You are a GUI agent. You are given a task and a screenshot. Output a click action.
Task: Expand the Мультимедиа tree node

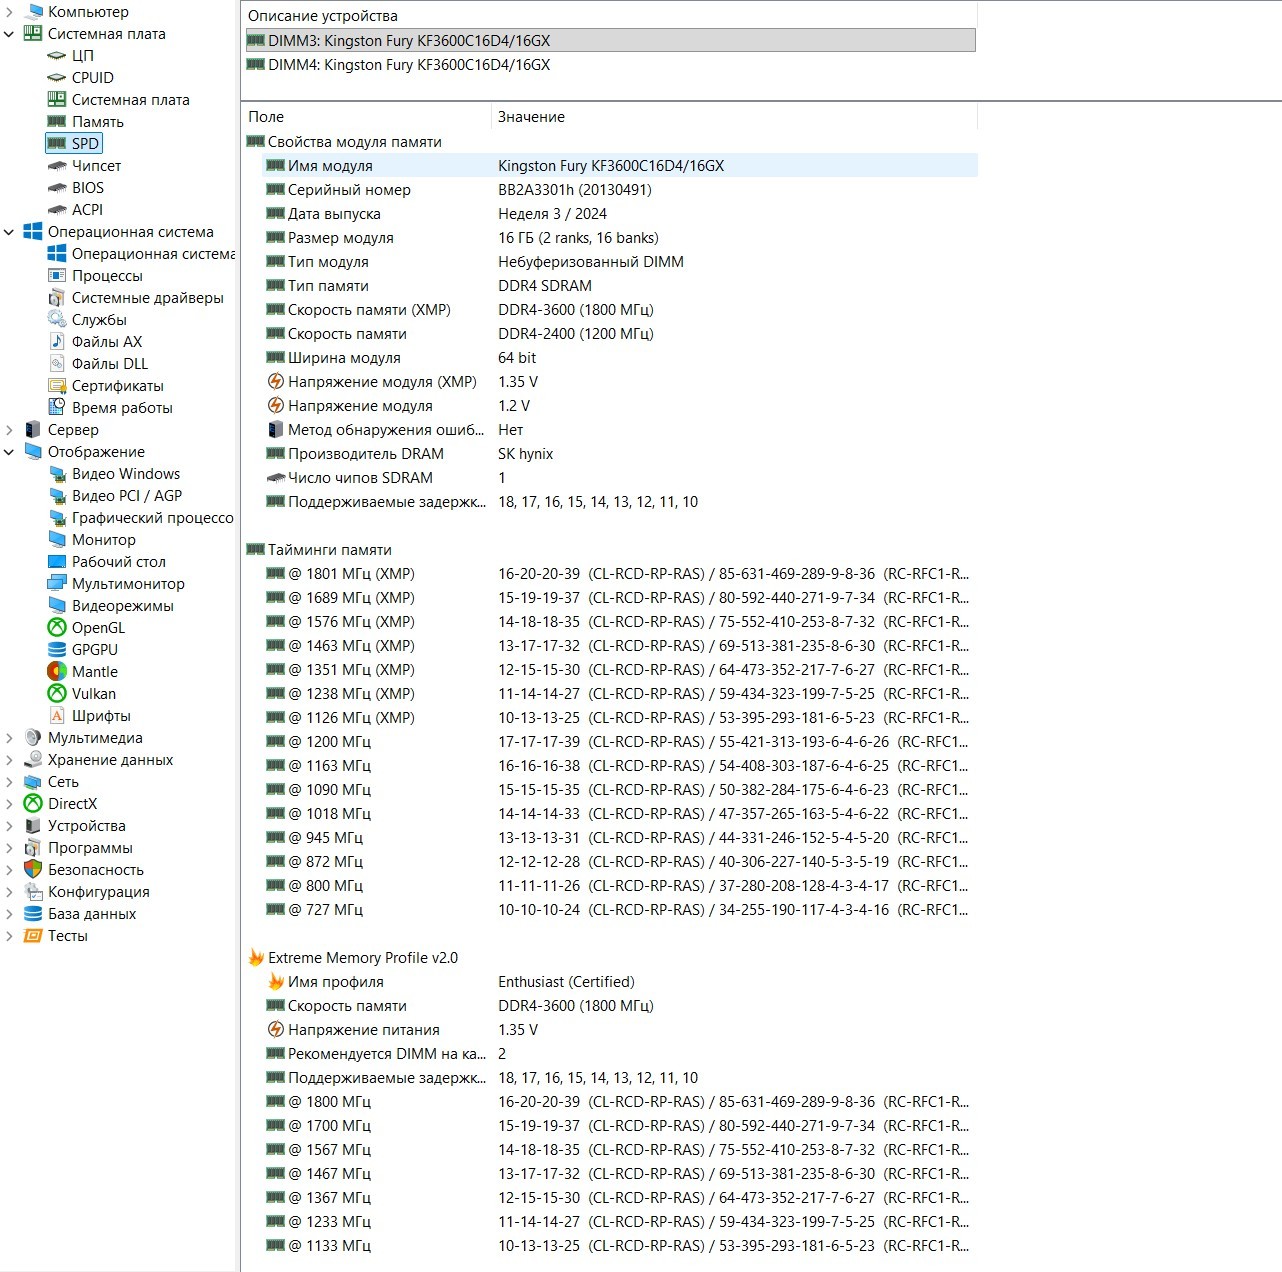pyautogui.click(x=9, y=737)
